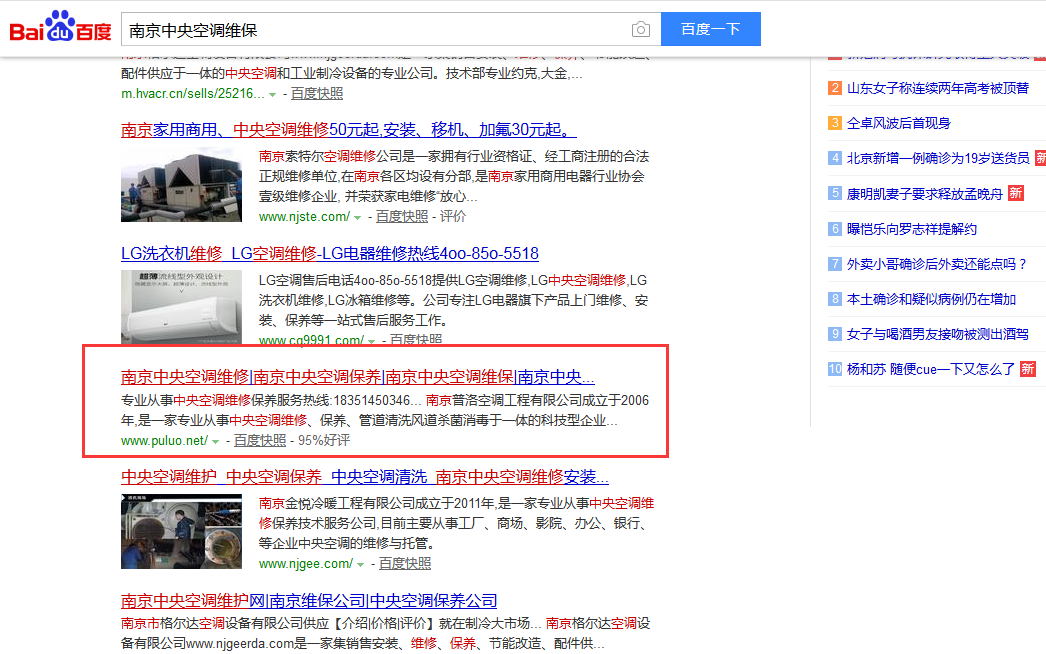
Task: Click the number 8 hot search rank badge
Action: click(835, 299)
